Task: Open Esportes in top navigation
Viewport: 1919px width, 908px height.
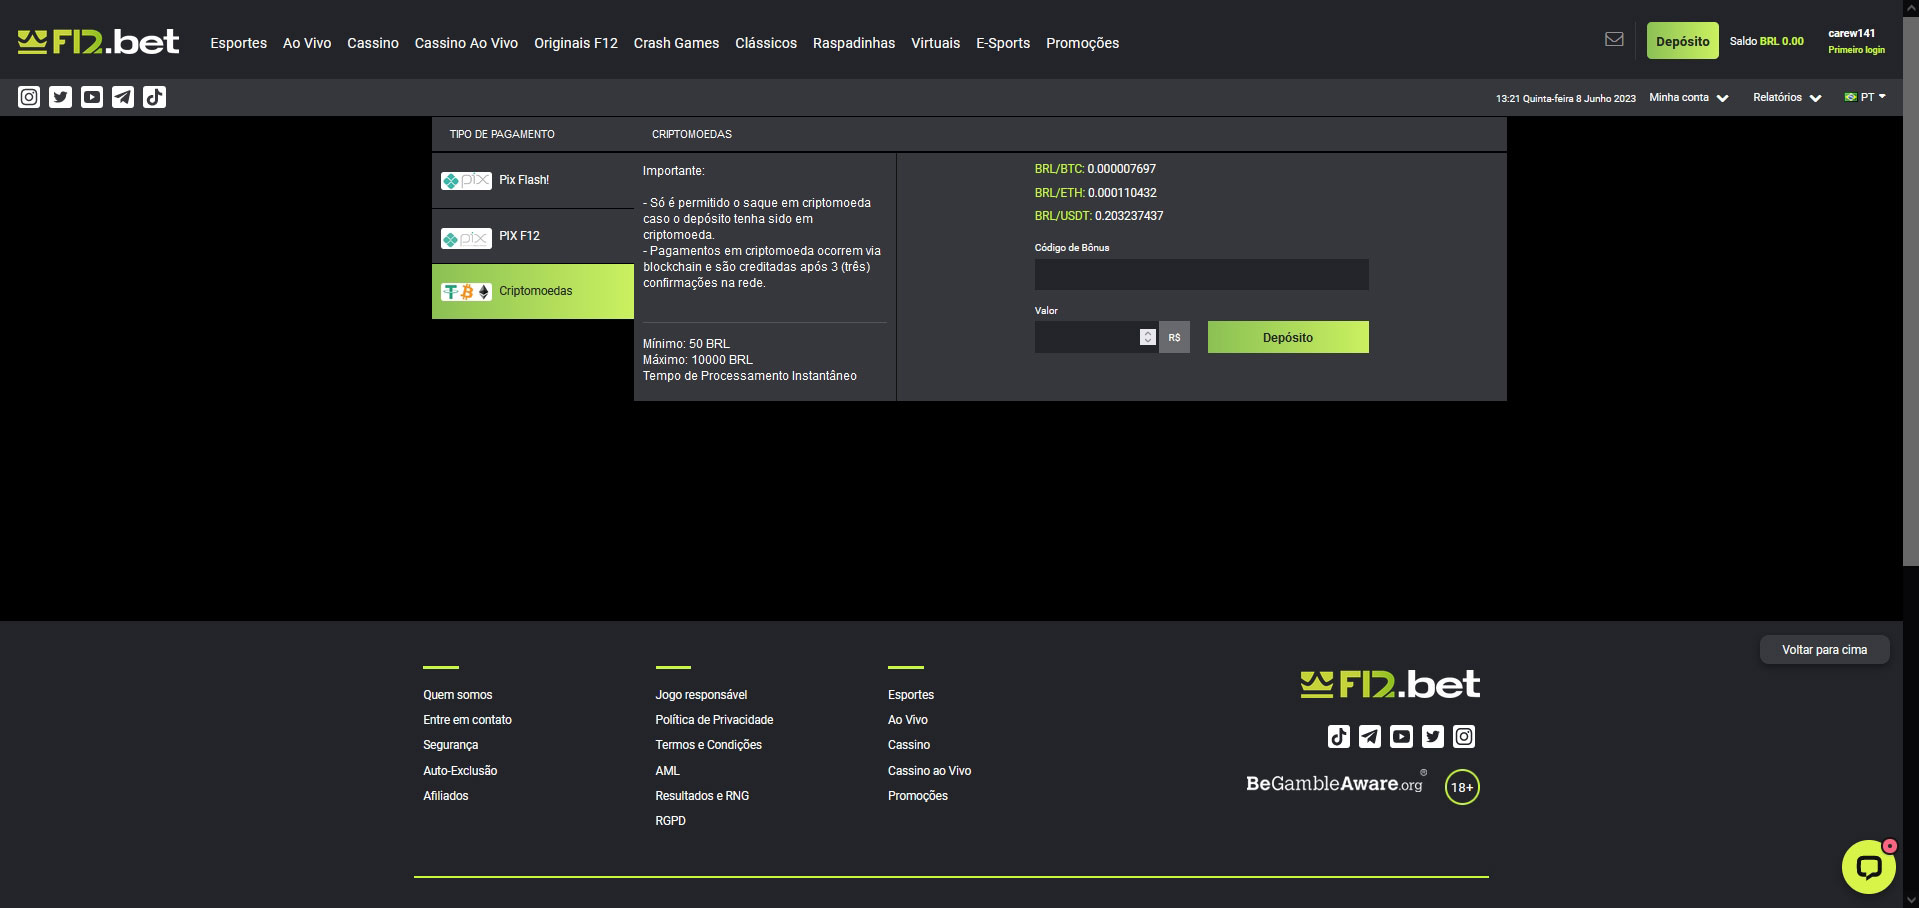Action: 238,43
